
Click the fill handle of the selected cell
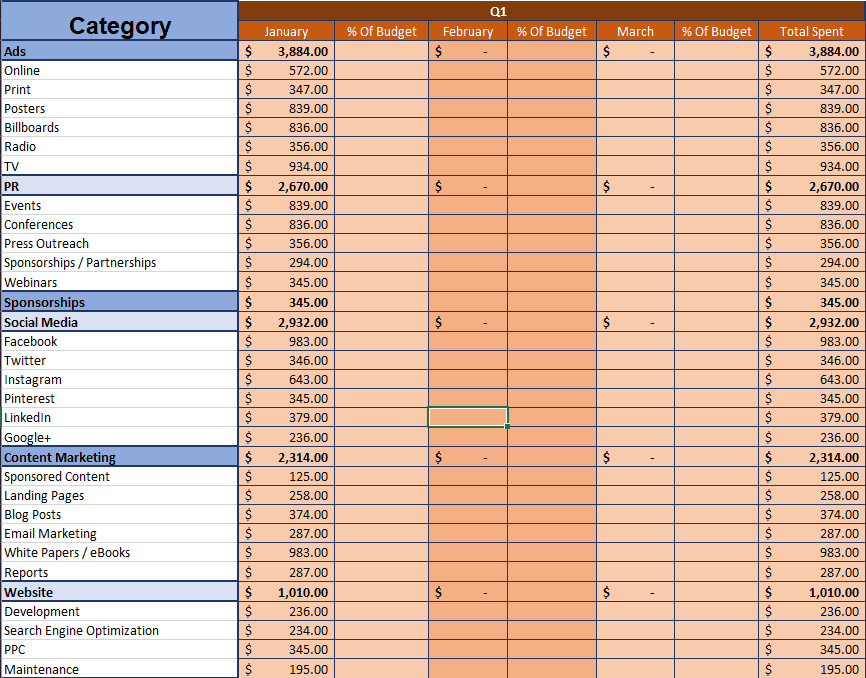(x=508, y=427)
